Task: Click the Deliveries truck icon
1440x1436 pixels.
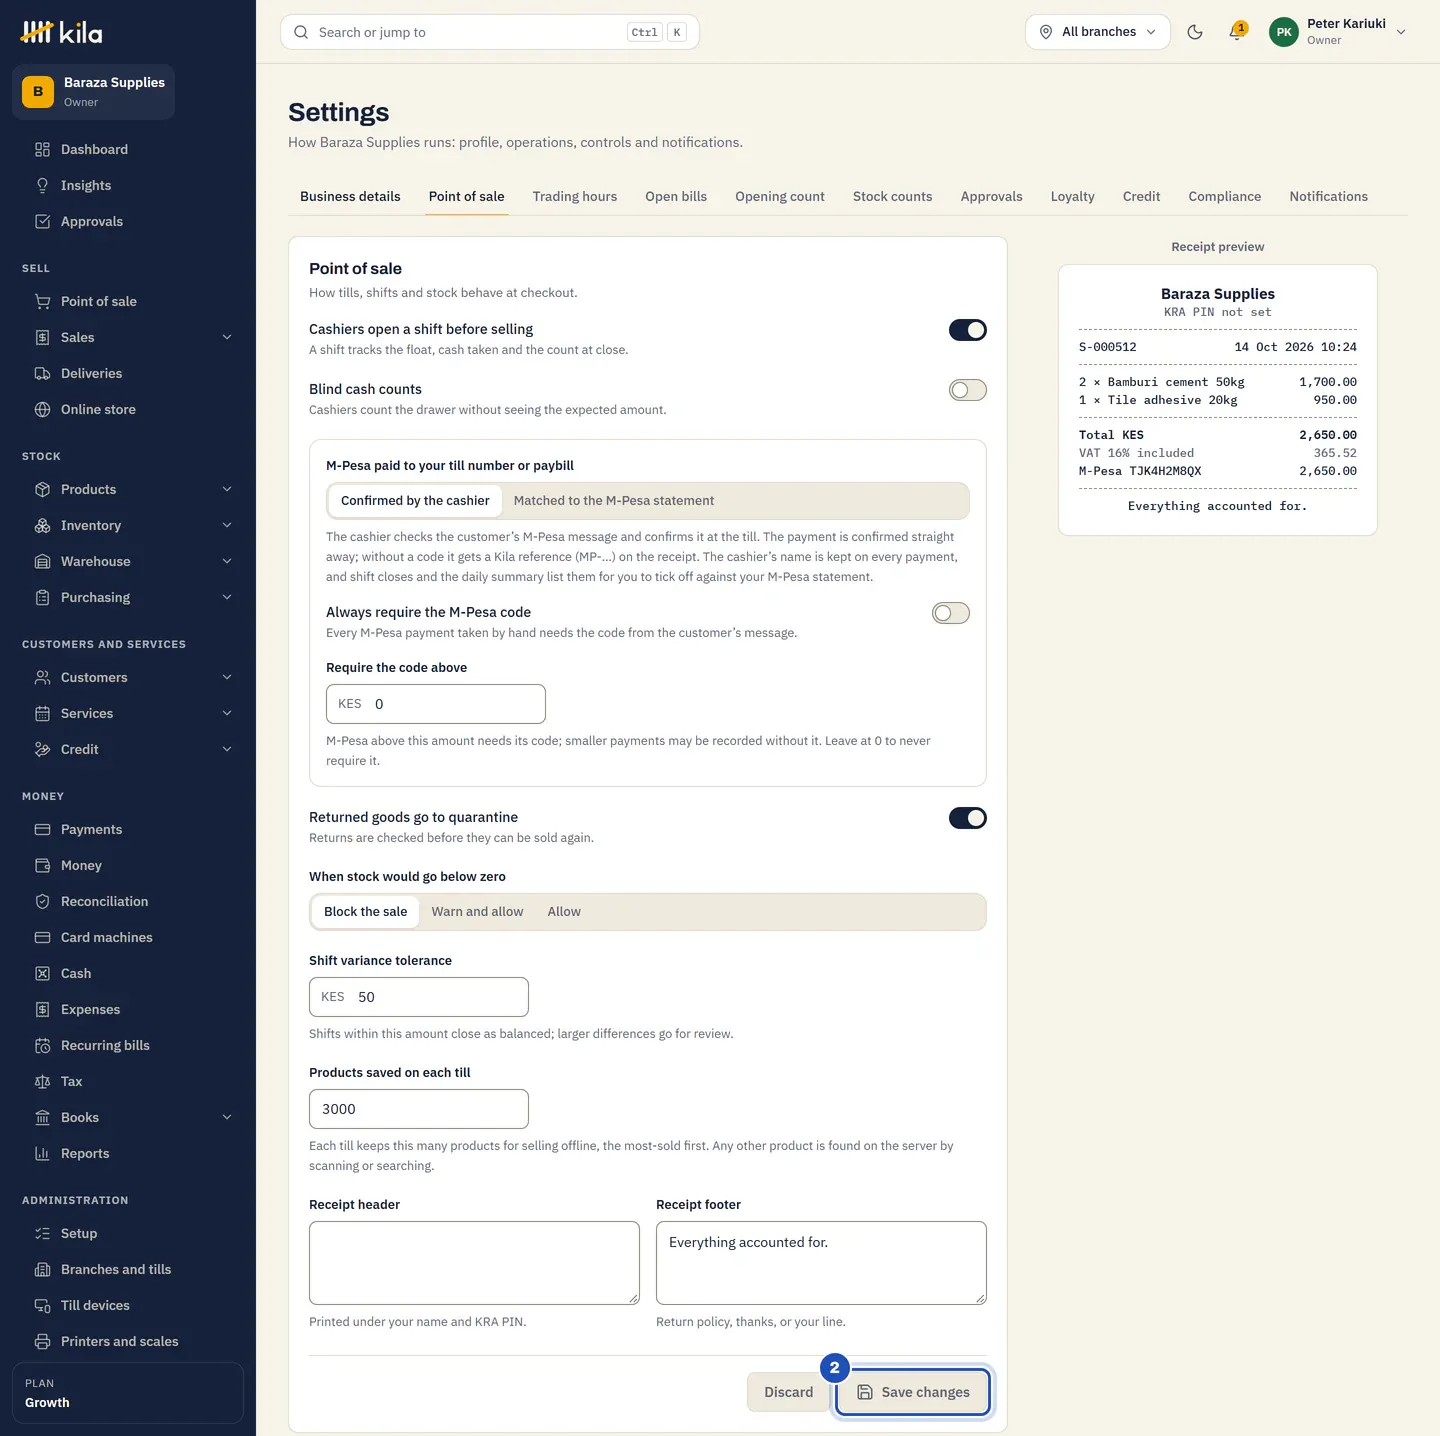Action: pyautogui.click(x=42, y=373)
